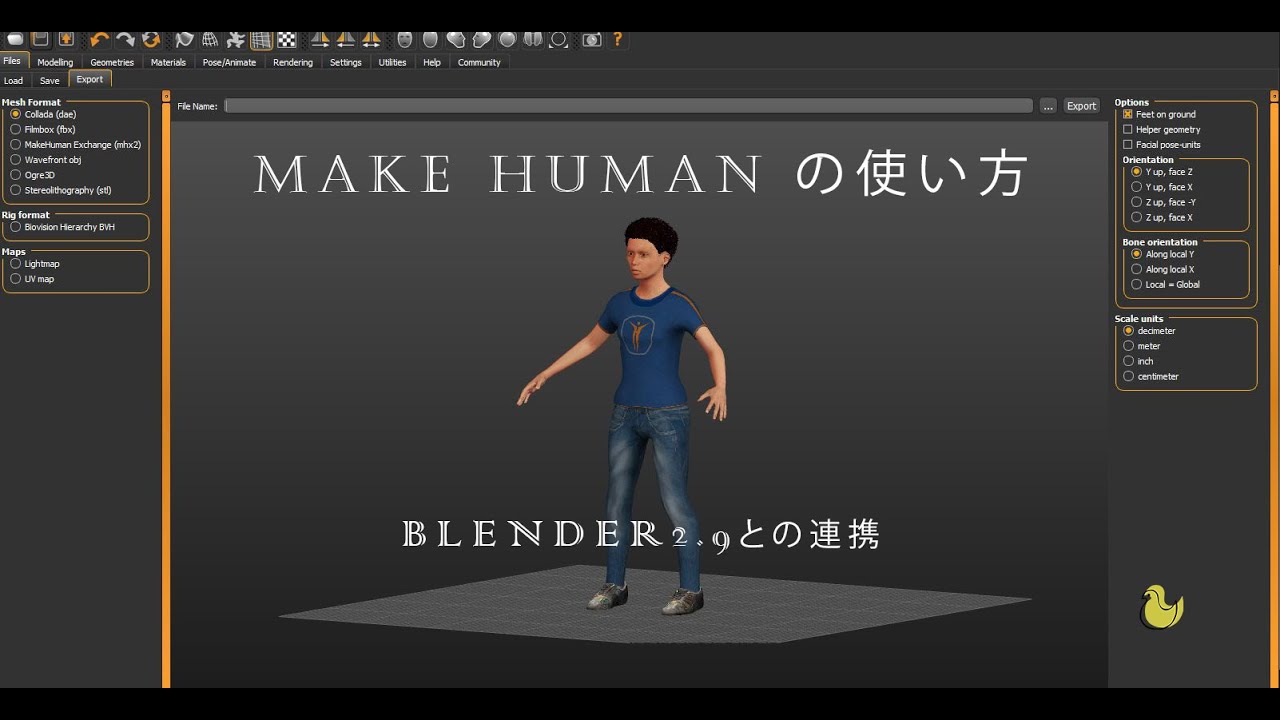Select Y up, face Z orientation

click(x=1162, y=172)
